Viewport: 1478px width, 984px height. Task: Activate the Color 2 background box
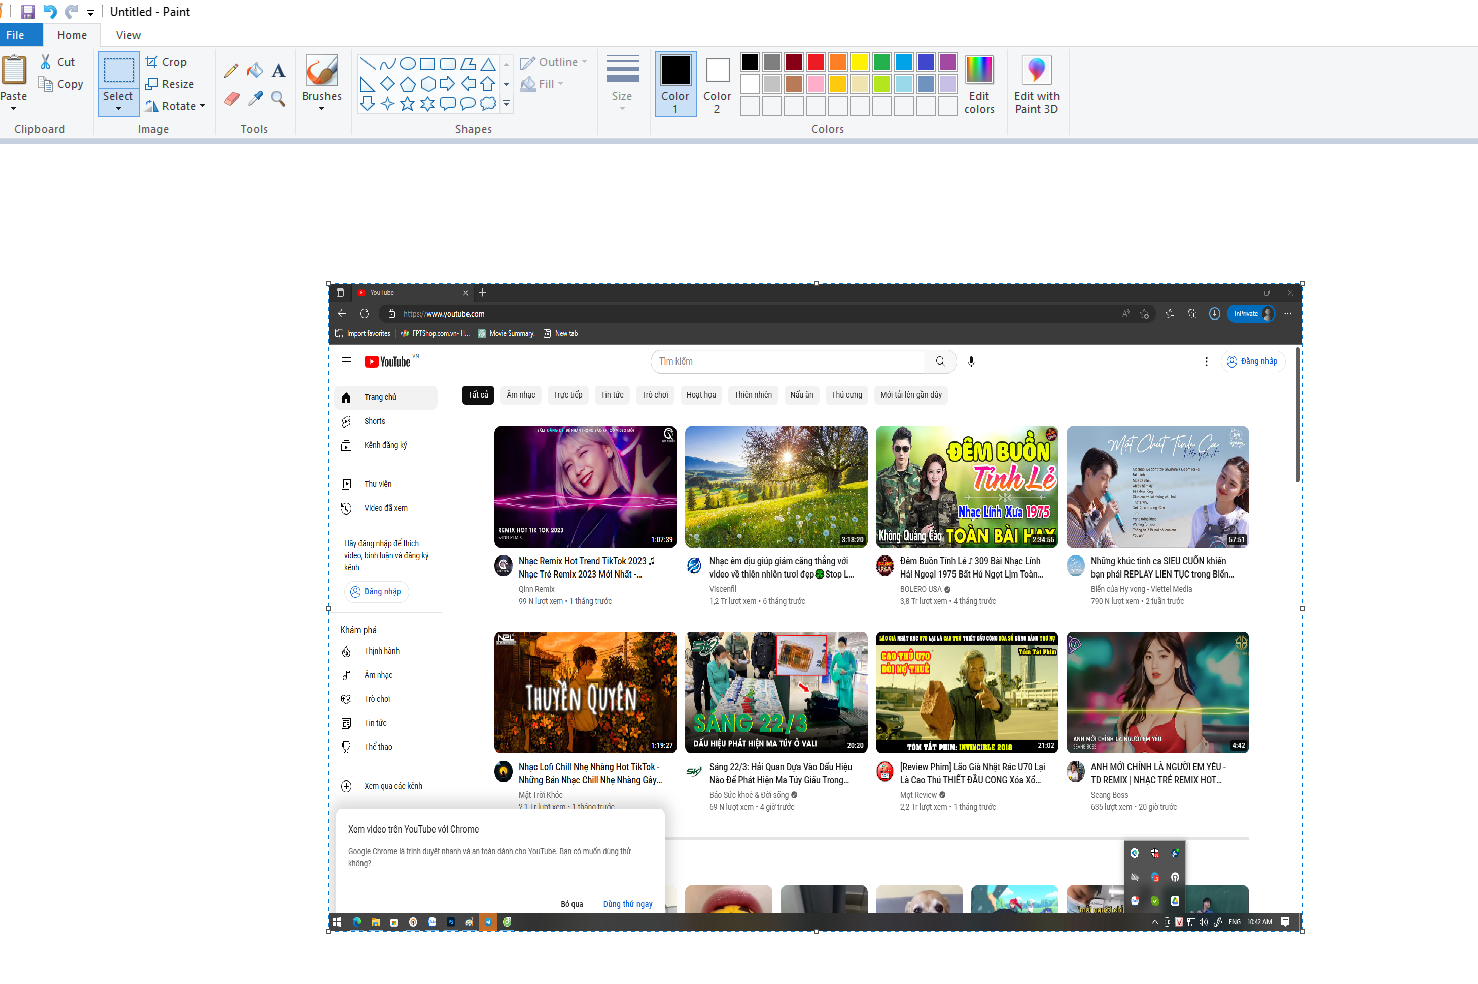(x=717, y=84)
